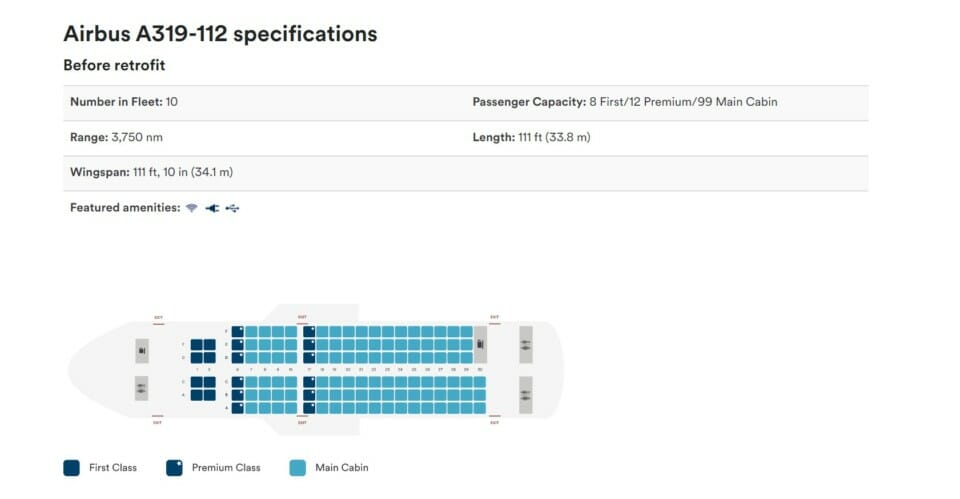Click the USB port amenity icon
The height and width of the screenshot is (499, 960).
(232, 208)
